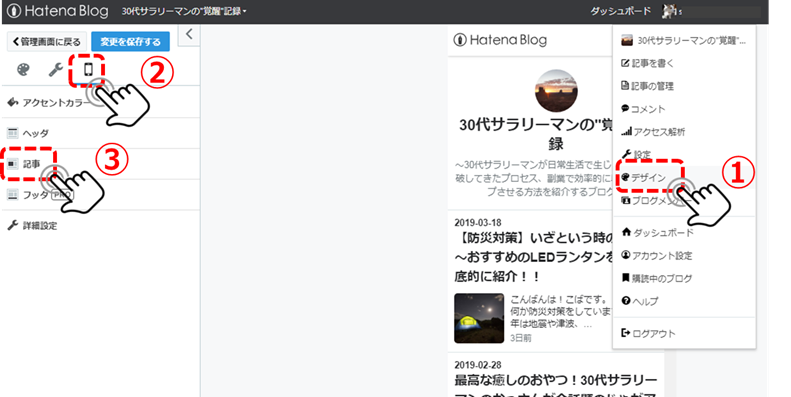Expand the ヘッダ section
Image resolution: width=791 pixels, height=397 pixels.
(101, 133)
